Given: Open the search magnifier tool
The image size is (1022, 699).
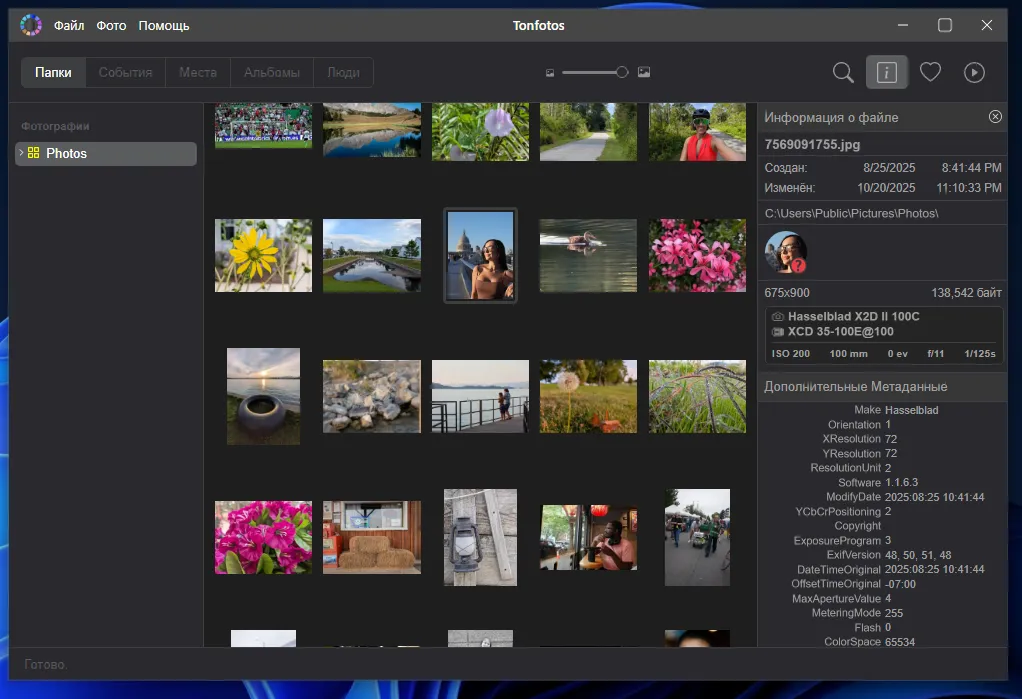Looking at the screenshot, I should [x=843, y=72].
